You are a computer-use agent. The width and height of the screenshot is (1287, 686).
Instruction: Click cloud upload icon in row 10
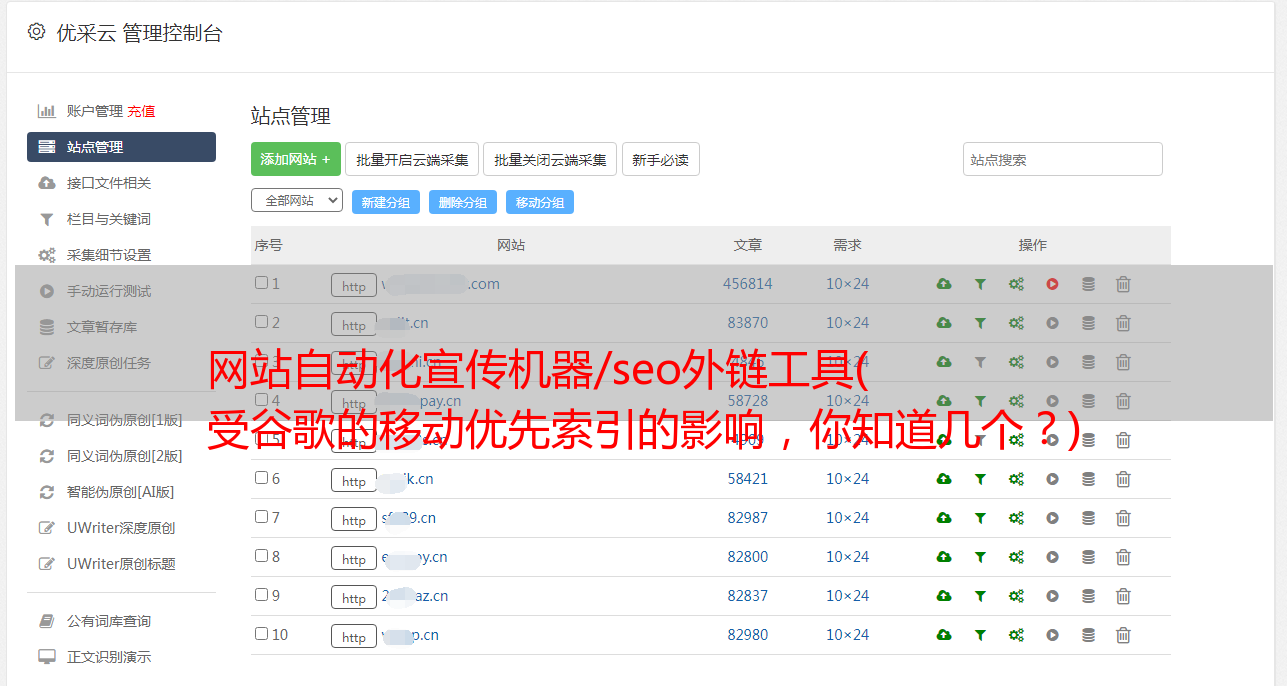click(944, 635)
